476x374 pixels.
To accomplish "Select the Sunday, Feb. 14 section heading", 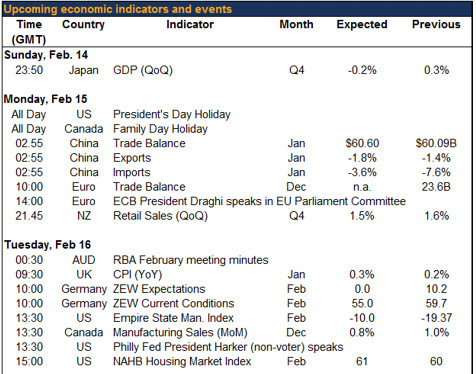I will pyautogui.click(x=46, y=55).
